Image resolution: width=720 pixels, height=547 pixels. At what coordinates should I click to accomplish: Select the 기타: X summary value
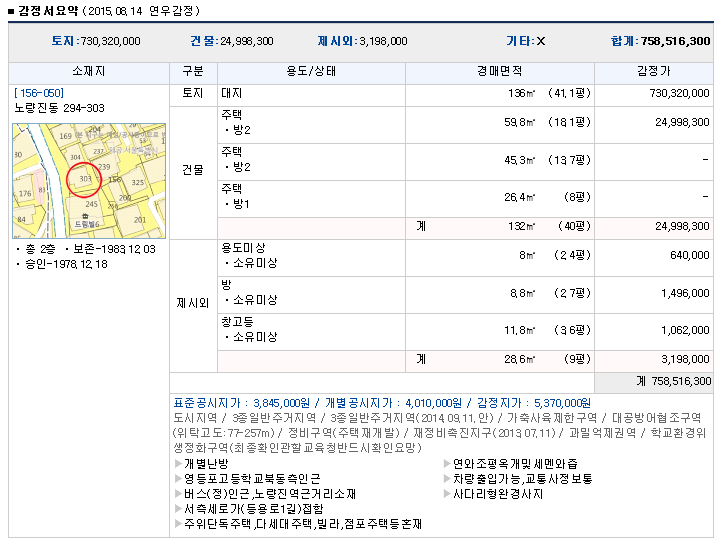pyautogui.click(x=526, y=41)
